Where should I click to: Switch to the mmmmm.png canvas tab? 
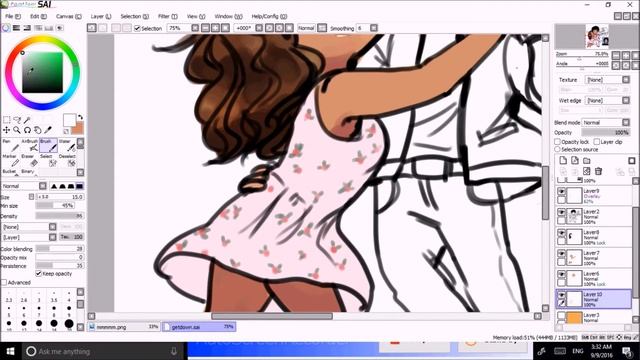click(x=124, y=327)
